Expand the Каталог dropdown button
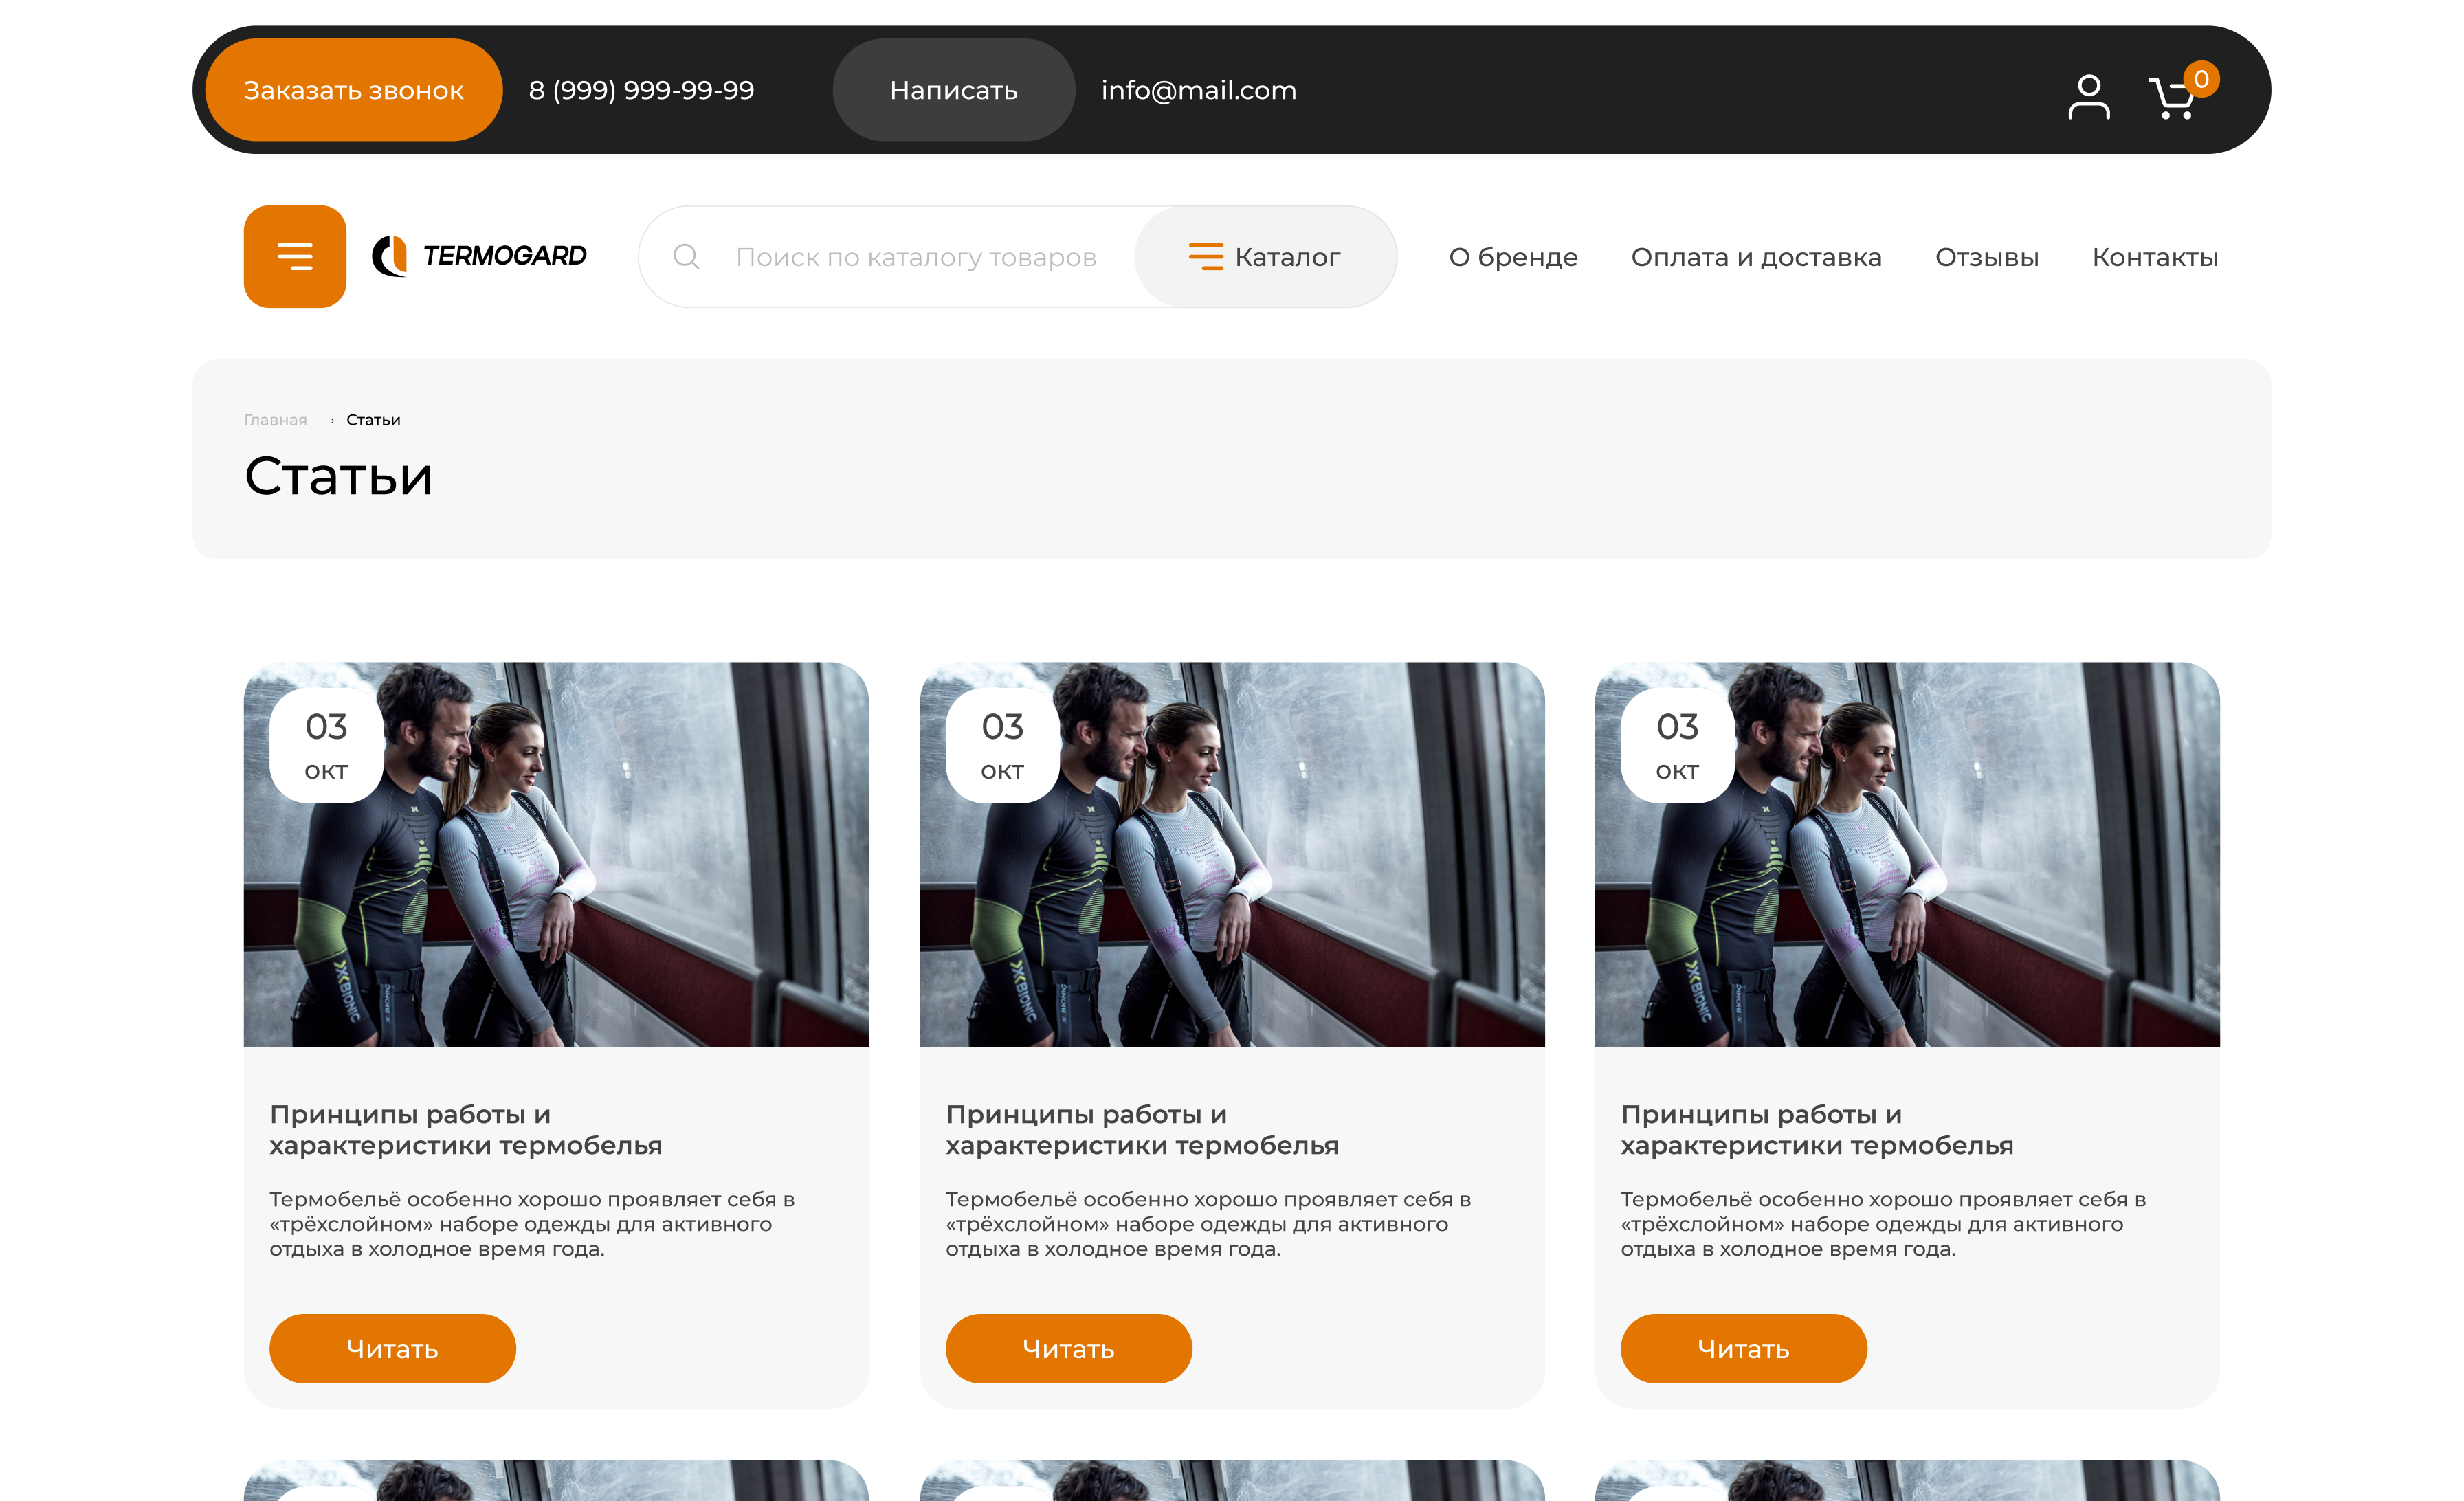 click(x=1265, y=257)
